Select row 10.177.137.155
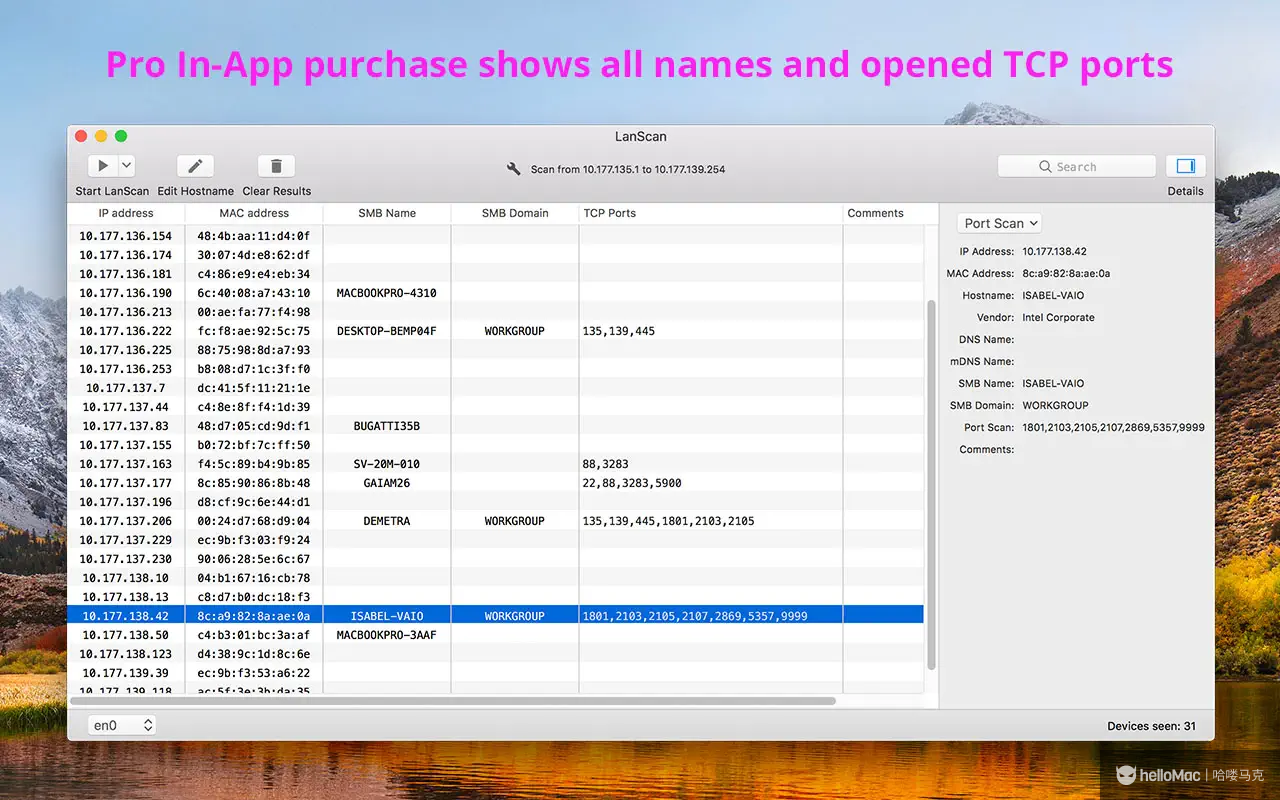1280x800 pixels. 496,445
